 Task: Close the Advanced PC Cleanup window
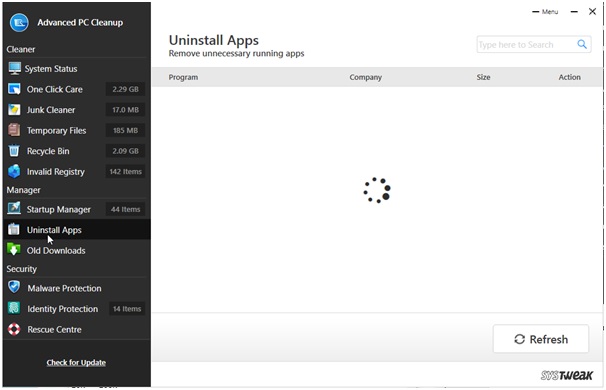(x=592, y=12)
